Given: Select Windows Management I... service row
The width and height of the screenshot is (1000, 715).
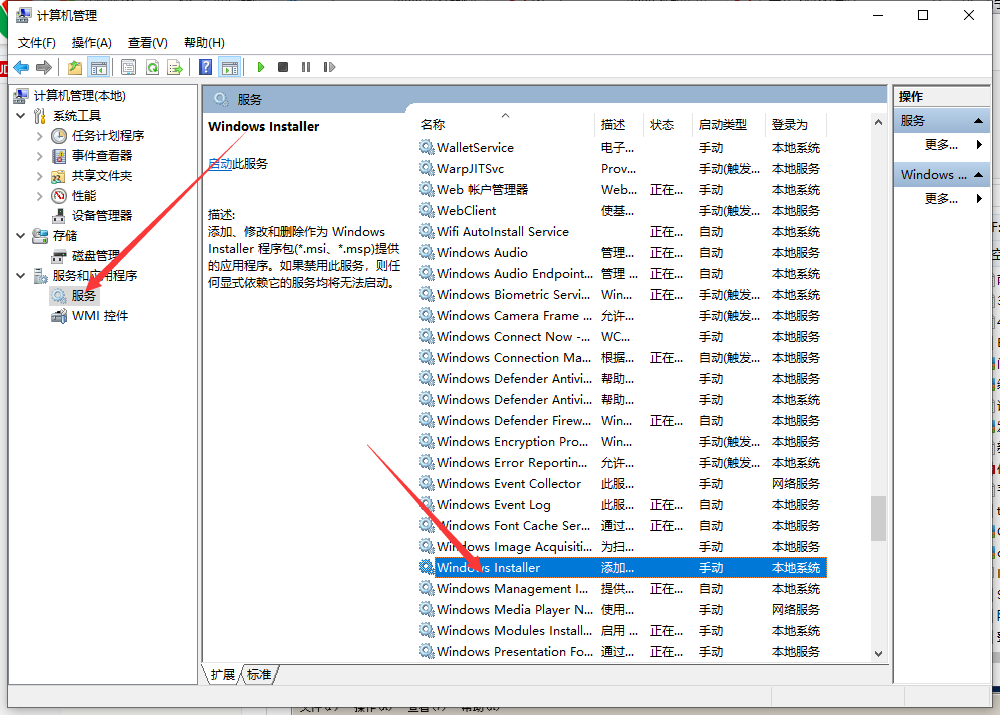Looking at the screenshot, I should (622, 589).
